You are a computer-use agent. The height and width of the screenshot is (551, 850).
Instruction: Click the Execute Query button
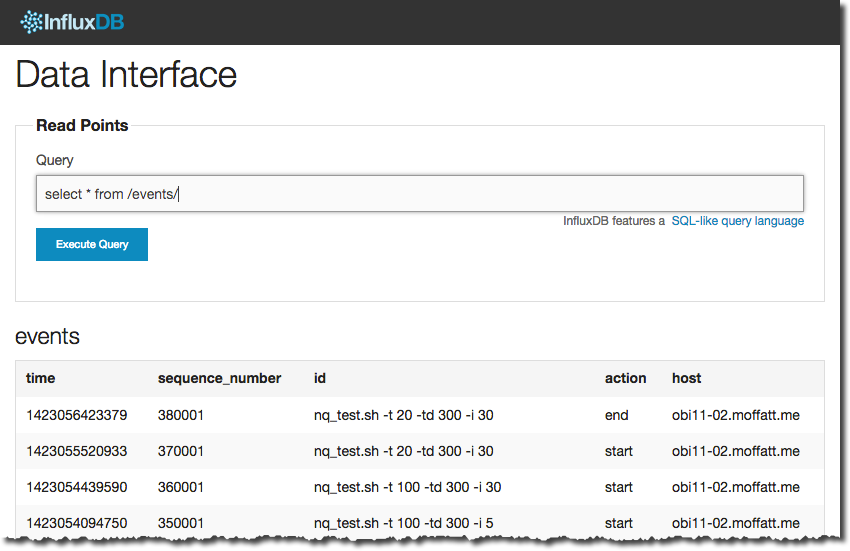(92, 245)
